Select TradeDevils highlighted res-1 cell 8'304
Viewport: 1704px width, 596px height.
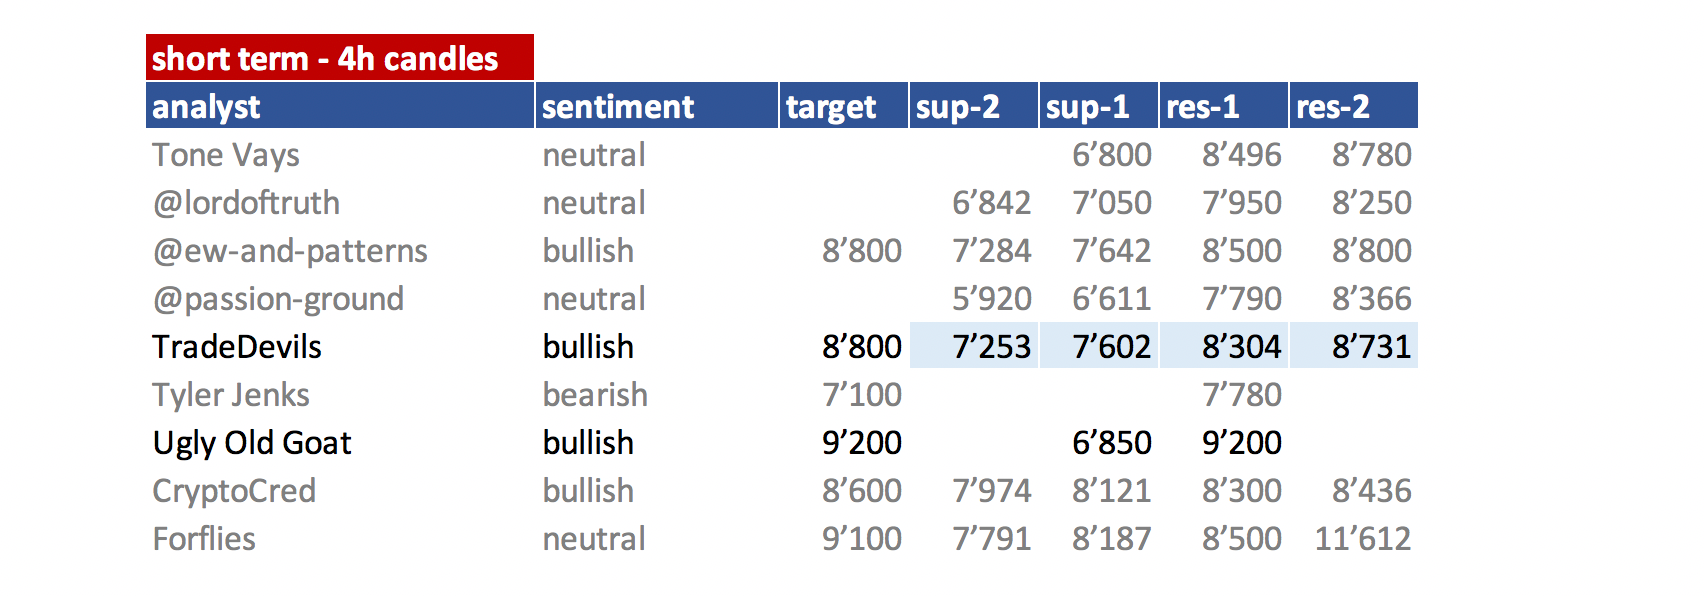pos(1224,346)
